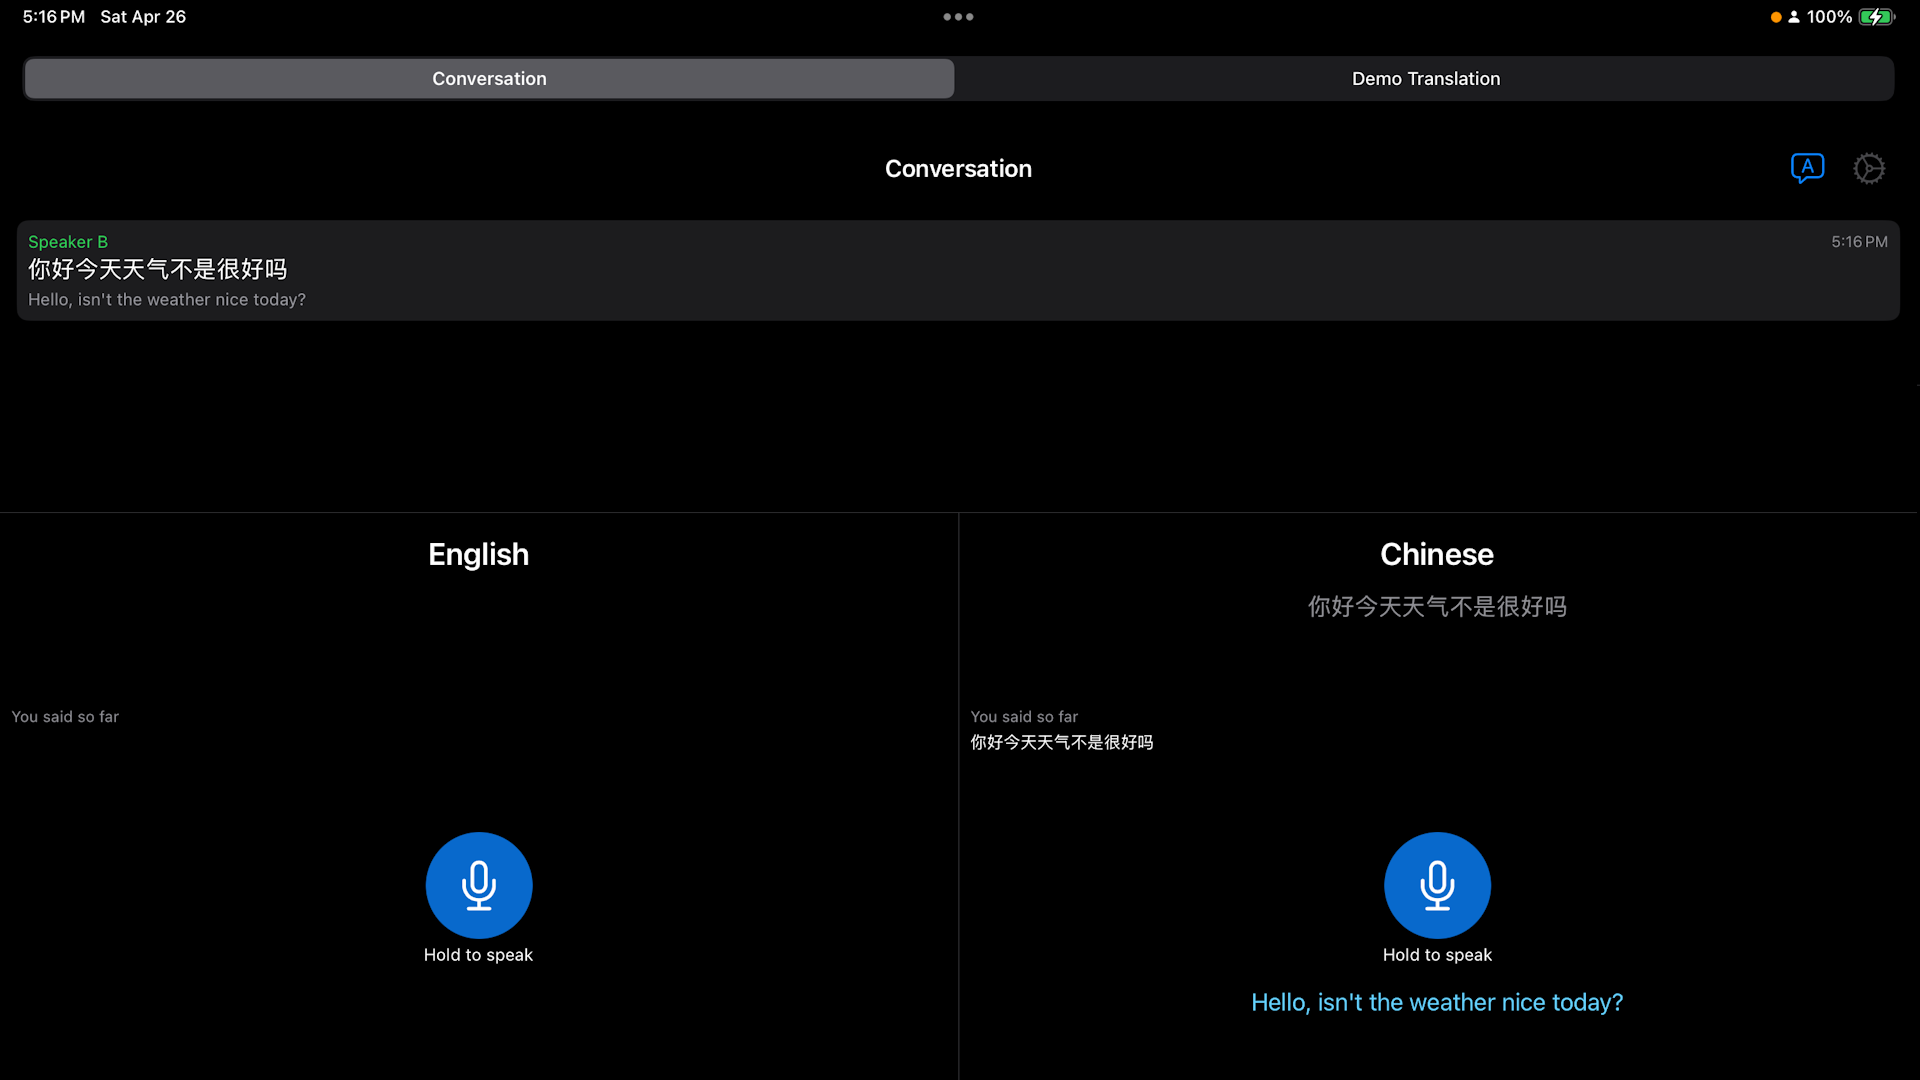
Task: Click Chinese text under 'You said so far'
Action: [x=1061, y=742]
